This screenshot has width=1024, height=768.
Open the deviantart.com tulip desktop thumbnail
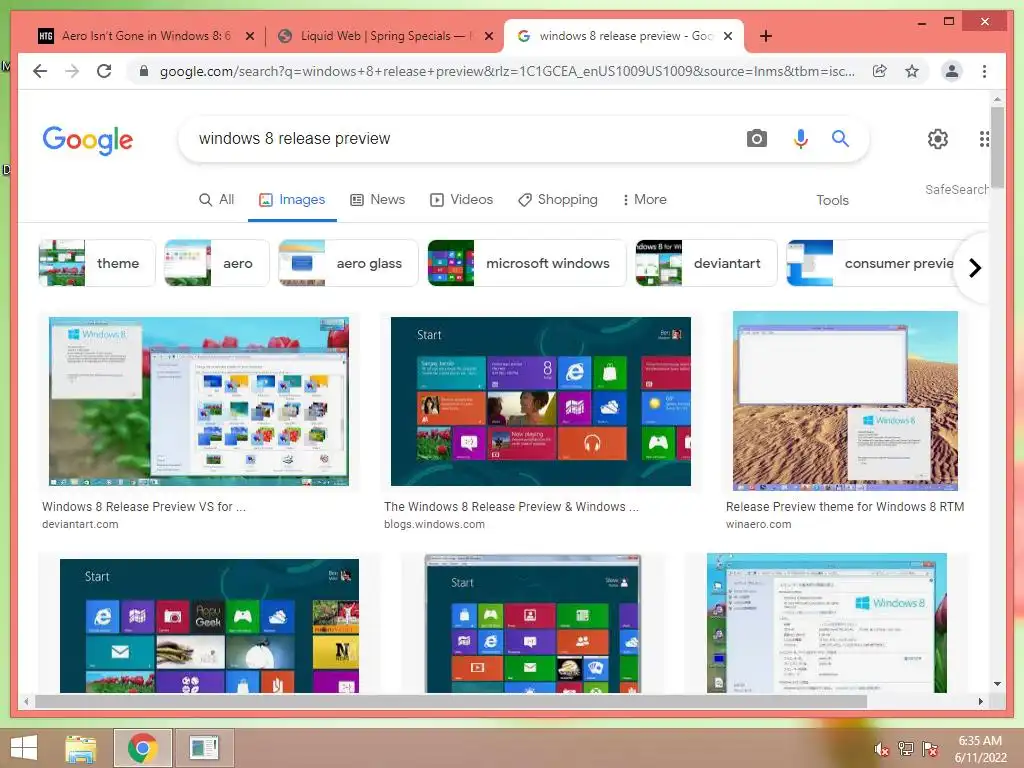(199, 401)
